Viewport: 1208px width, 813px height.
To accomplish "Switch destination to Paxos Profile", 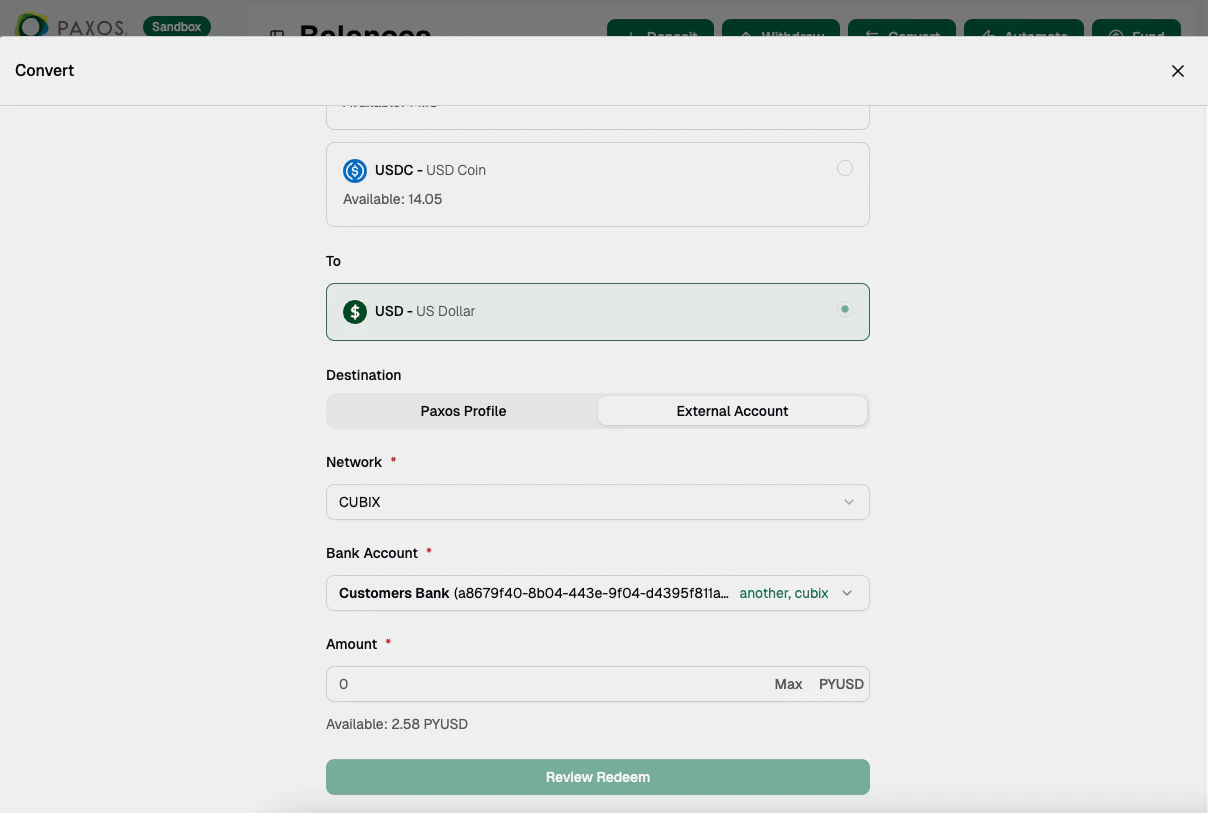I will pyautogui.click(x=462, y=410).
